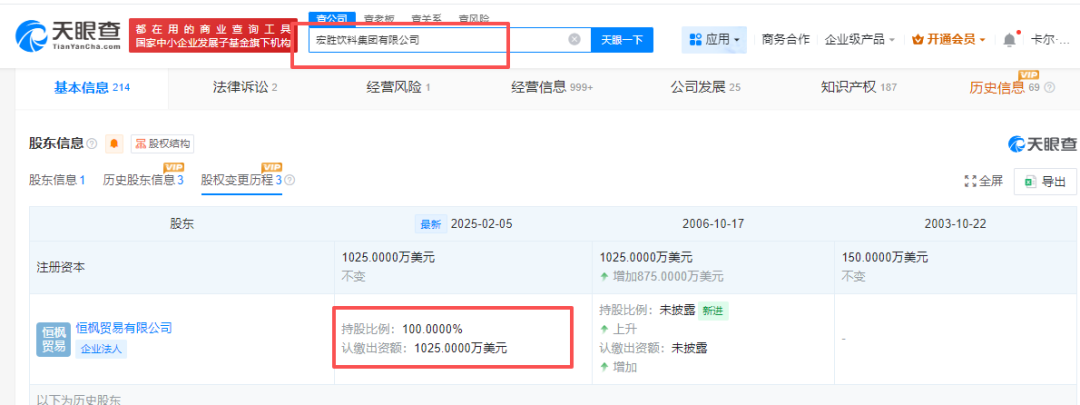1080x405 pixels.
Task: Select the 历史股东信息 3 sub-tab
Action: [x=143, y=180]
